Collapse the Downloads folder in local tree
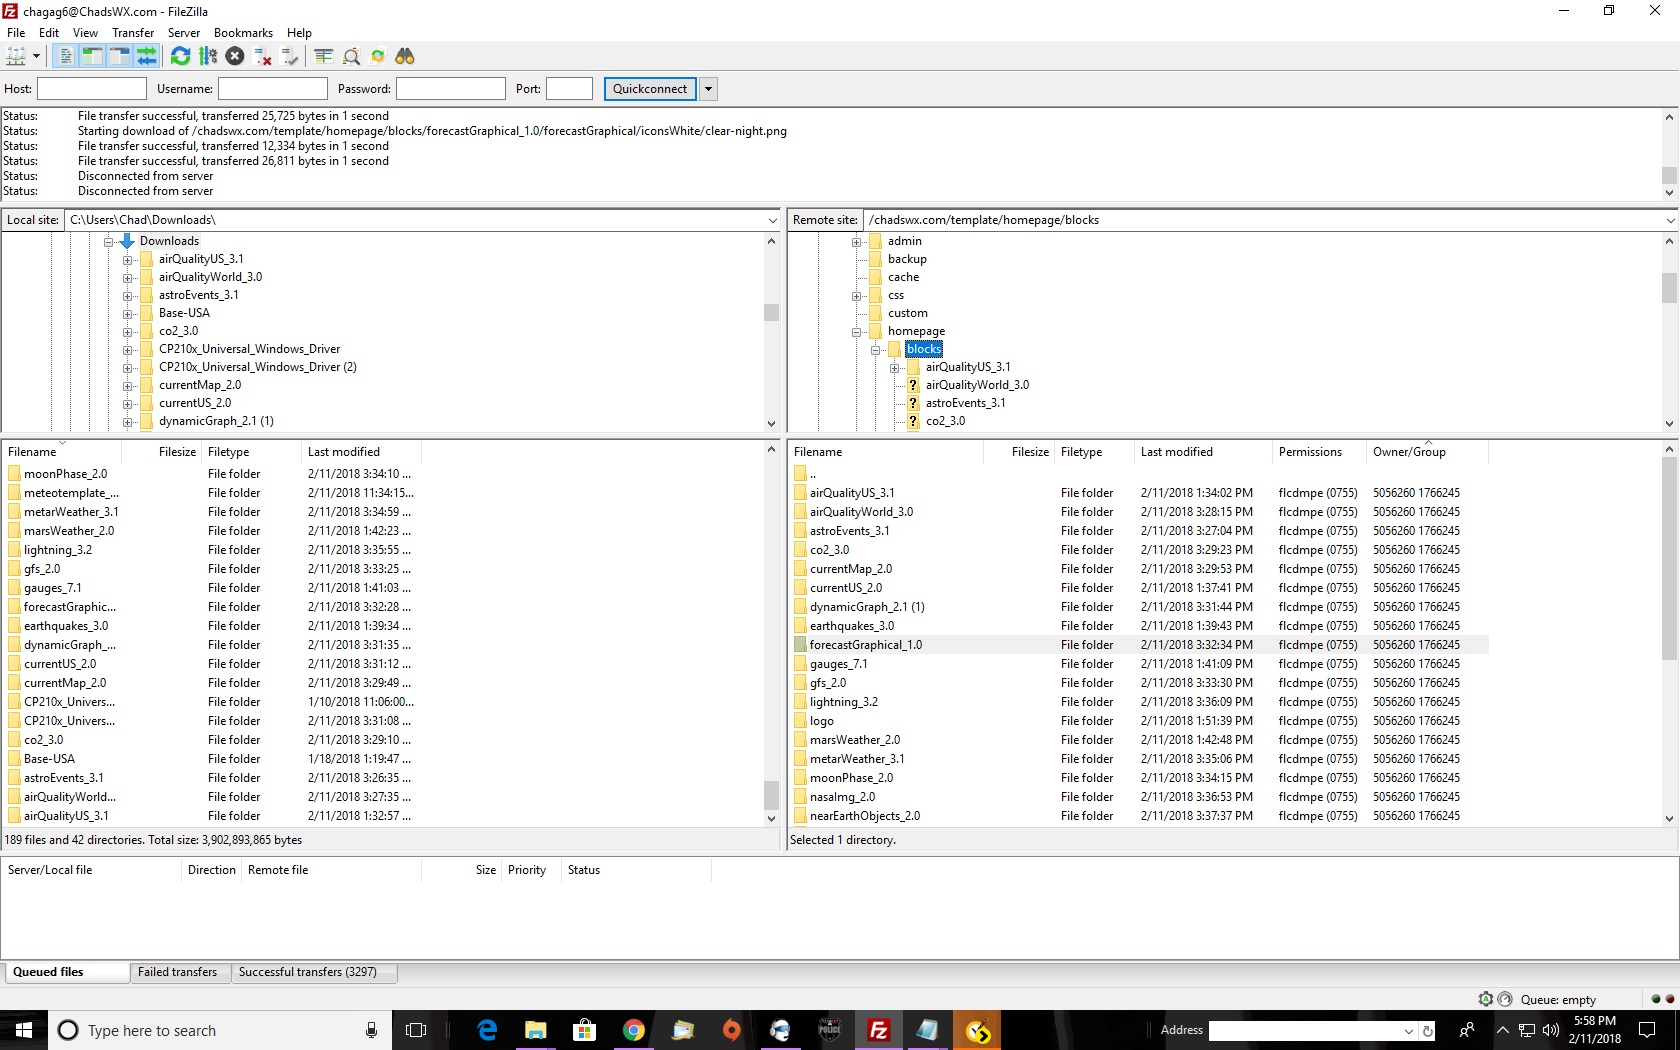 coord(108,242)
